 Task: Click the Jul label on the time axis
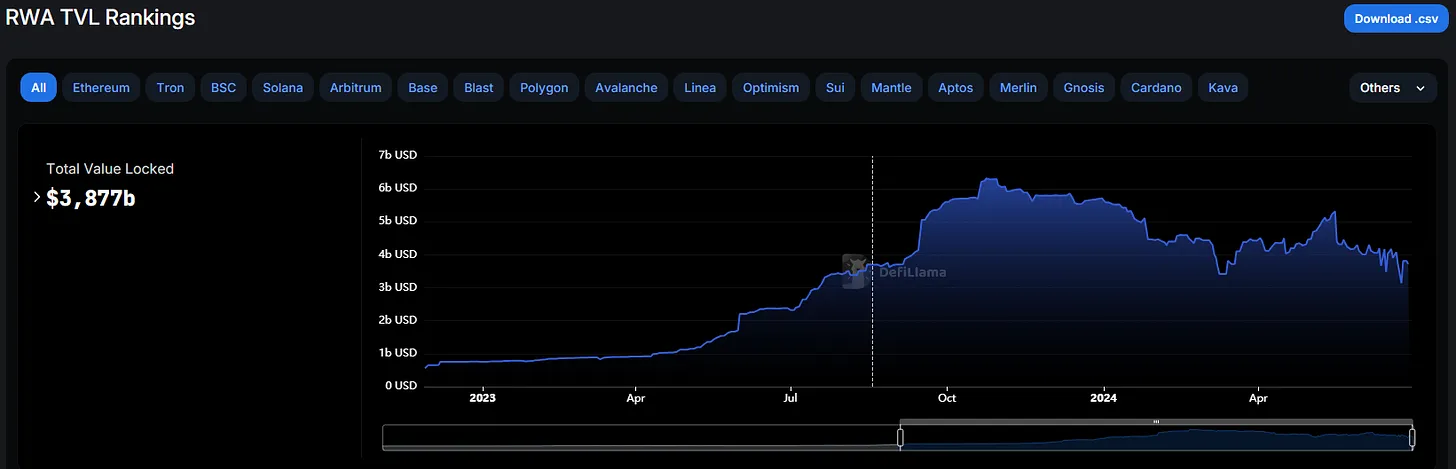click(791, 398)
